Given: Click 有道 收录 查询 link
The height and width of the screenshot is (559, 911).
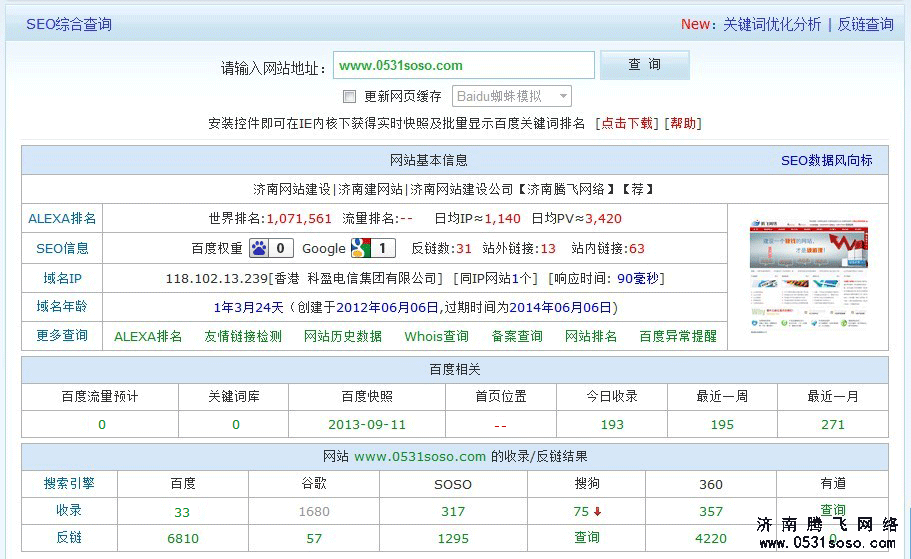Looking at the screenshot, I should pos(833,510).
